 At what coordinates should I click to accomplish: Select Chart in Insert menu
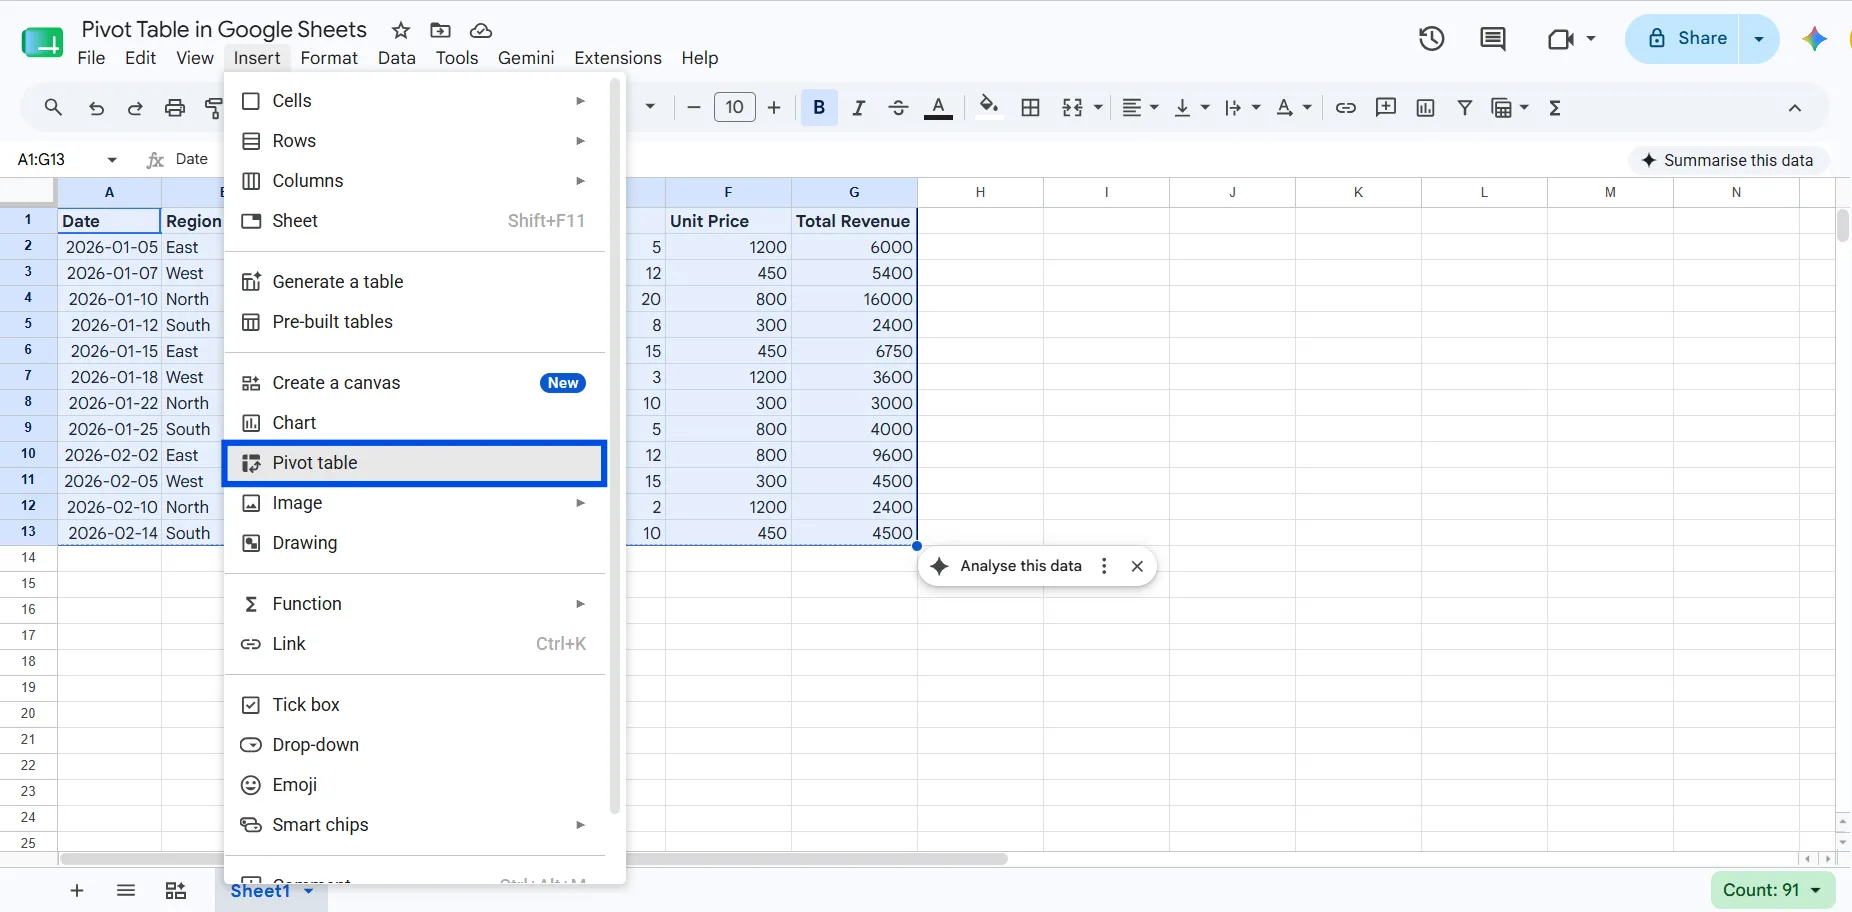coord(415,423)
